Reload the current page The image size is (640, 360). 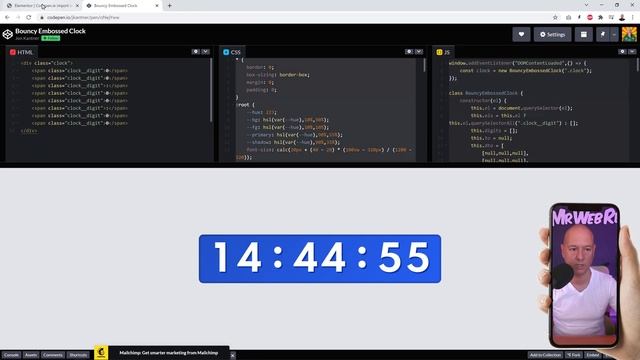click(x=29, y=18)
